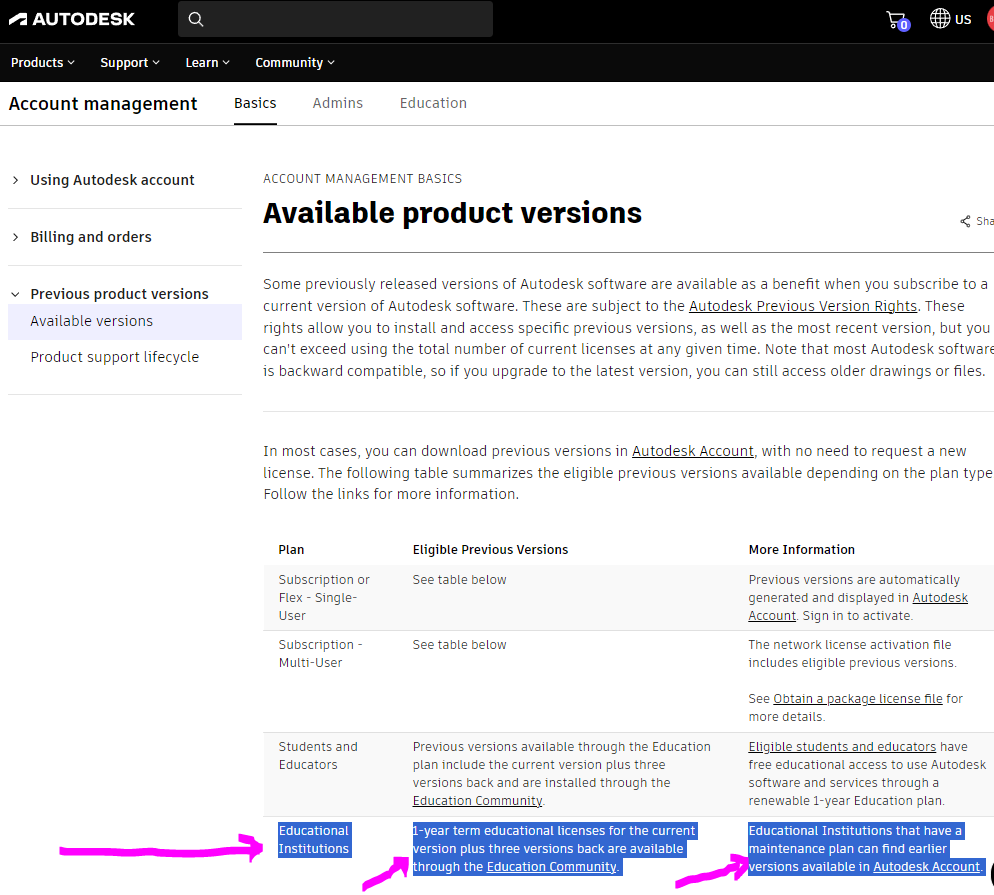994x895 pixels.
Task: Click the globe region selector icon
Action: 938,18
